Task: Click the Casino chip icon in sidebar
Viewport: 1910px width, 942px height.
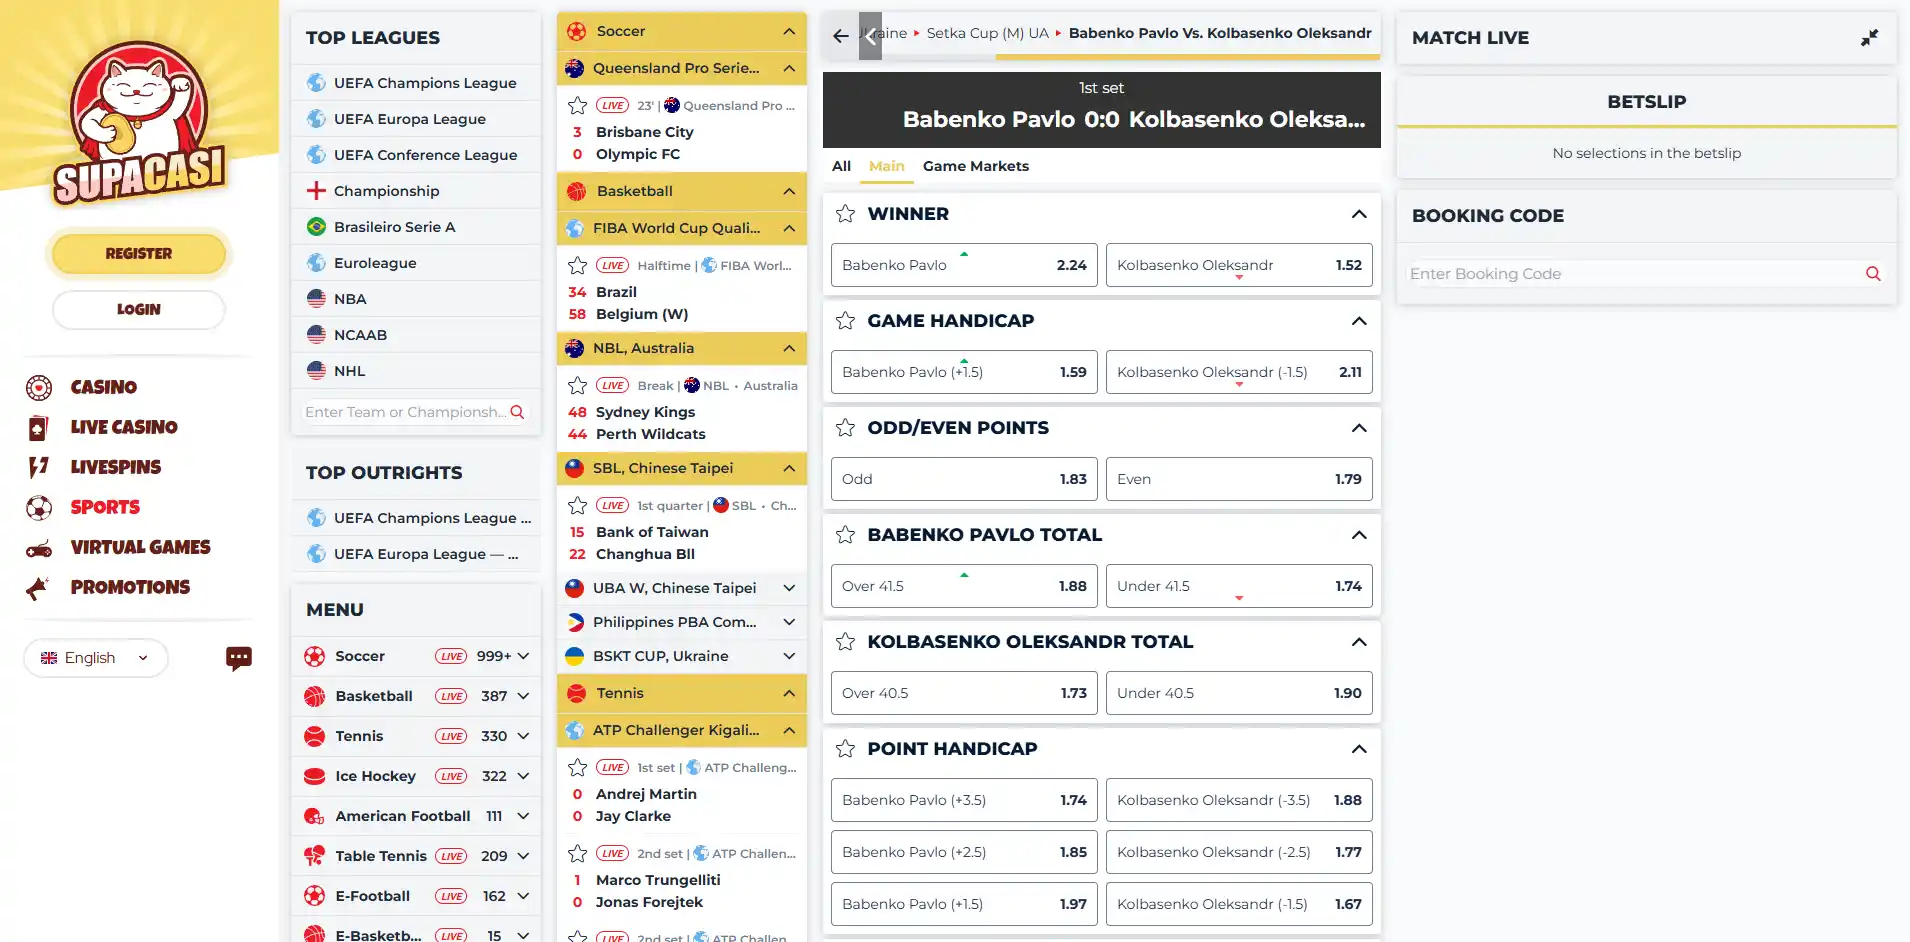Action: tap(39, 387)
